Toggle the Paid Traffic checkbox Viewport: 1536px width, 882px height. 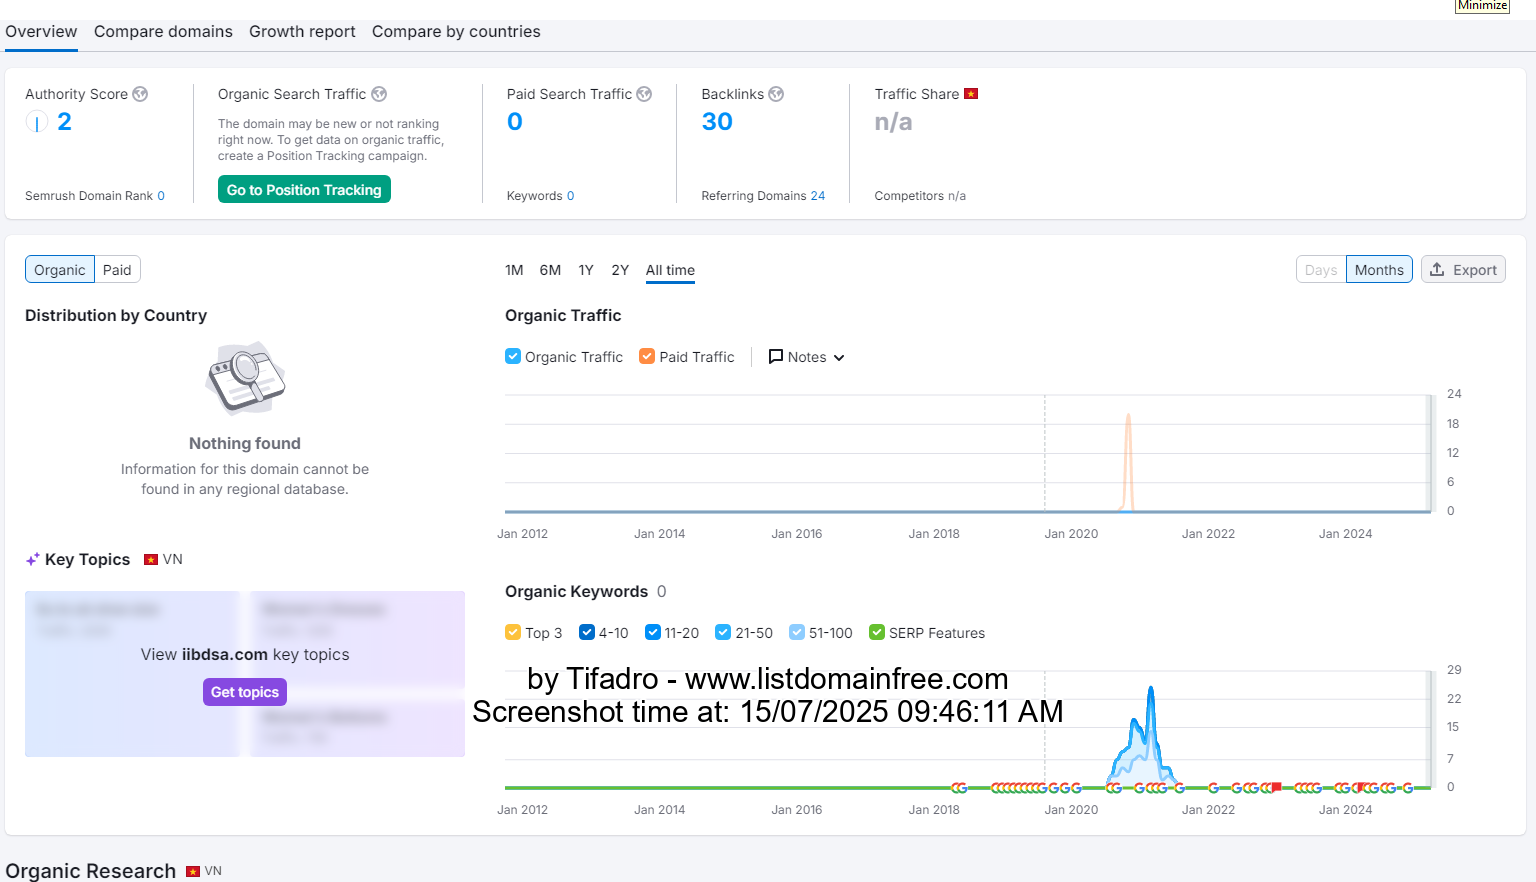click(x=647, y=356)
